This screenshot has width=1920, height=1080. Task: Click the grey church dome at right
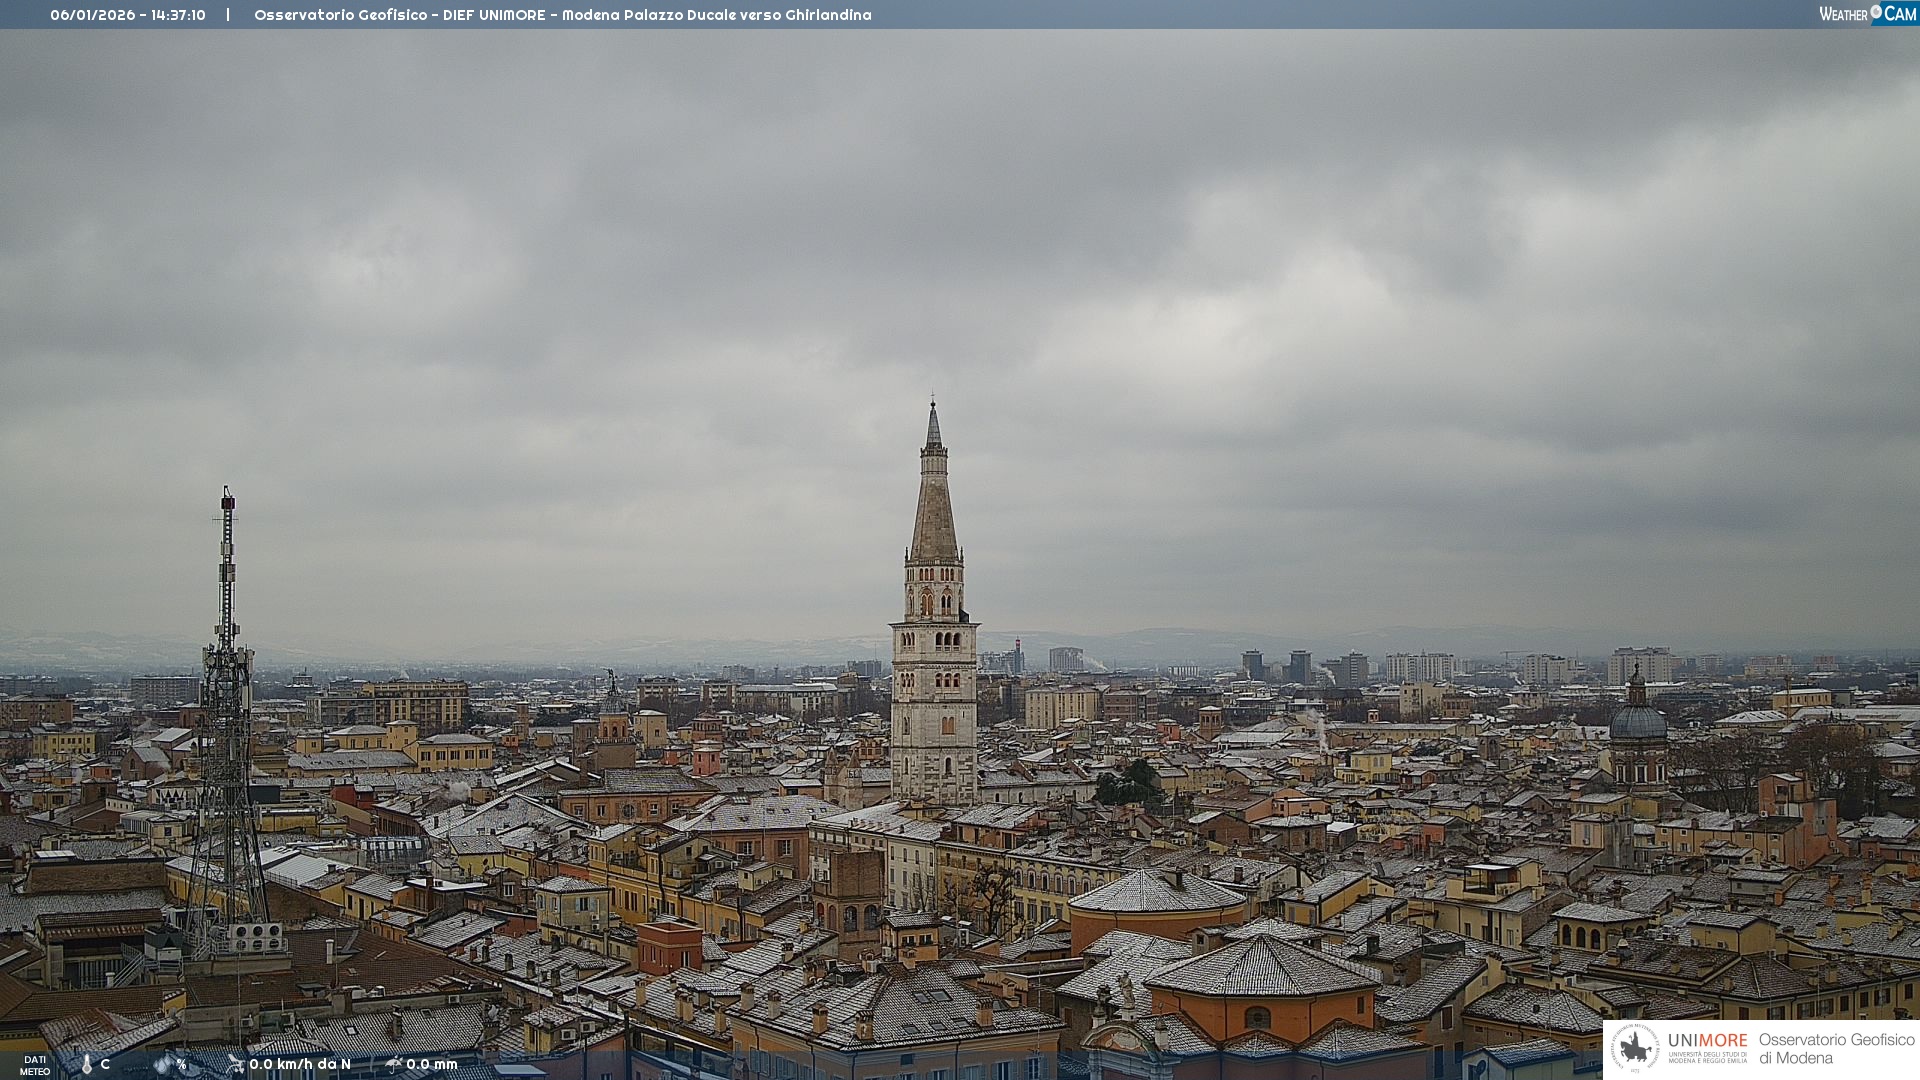(1638, 720)
